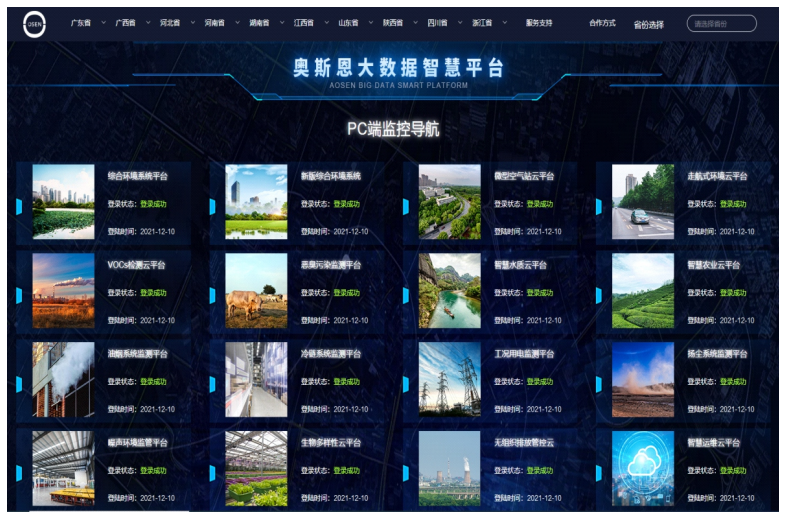Open the 智慧农业云平台 title link
Image resolution: width=785 pixels, height=519 pixels.
point(713,265)
